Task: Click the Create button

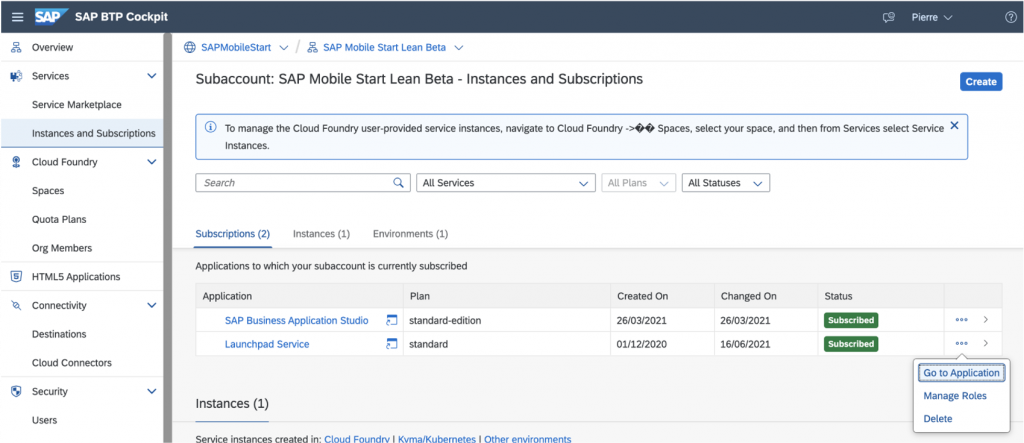Action: click(x=981, y=82)
